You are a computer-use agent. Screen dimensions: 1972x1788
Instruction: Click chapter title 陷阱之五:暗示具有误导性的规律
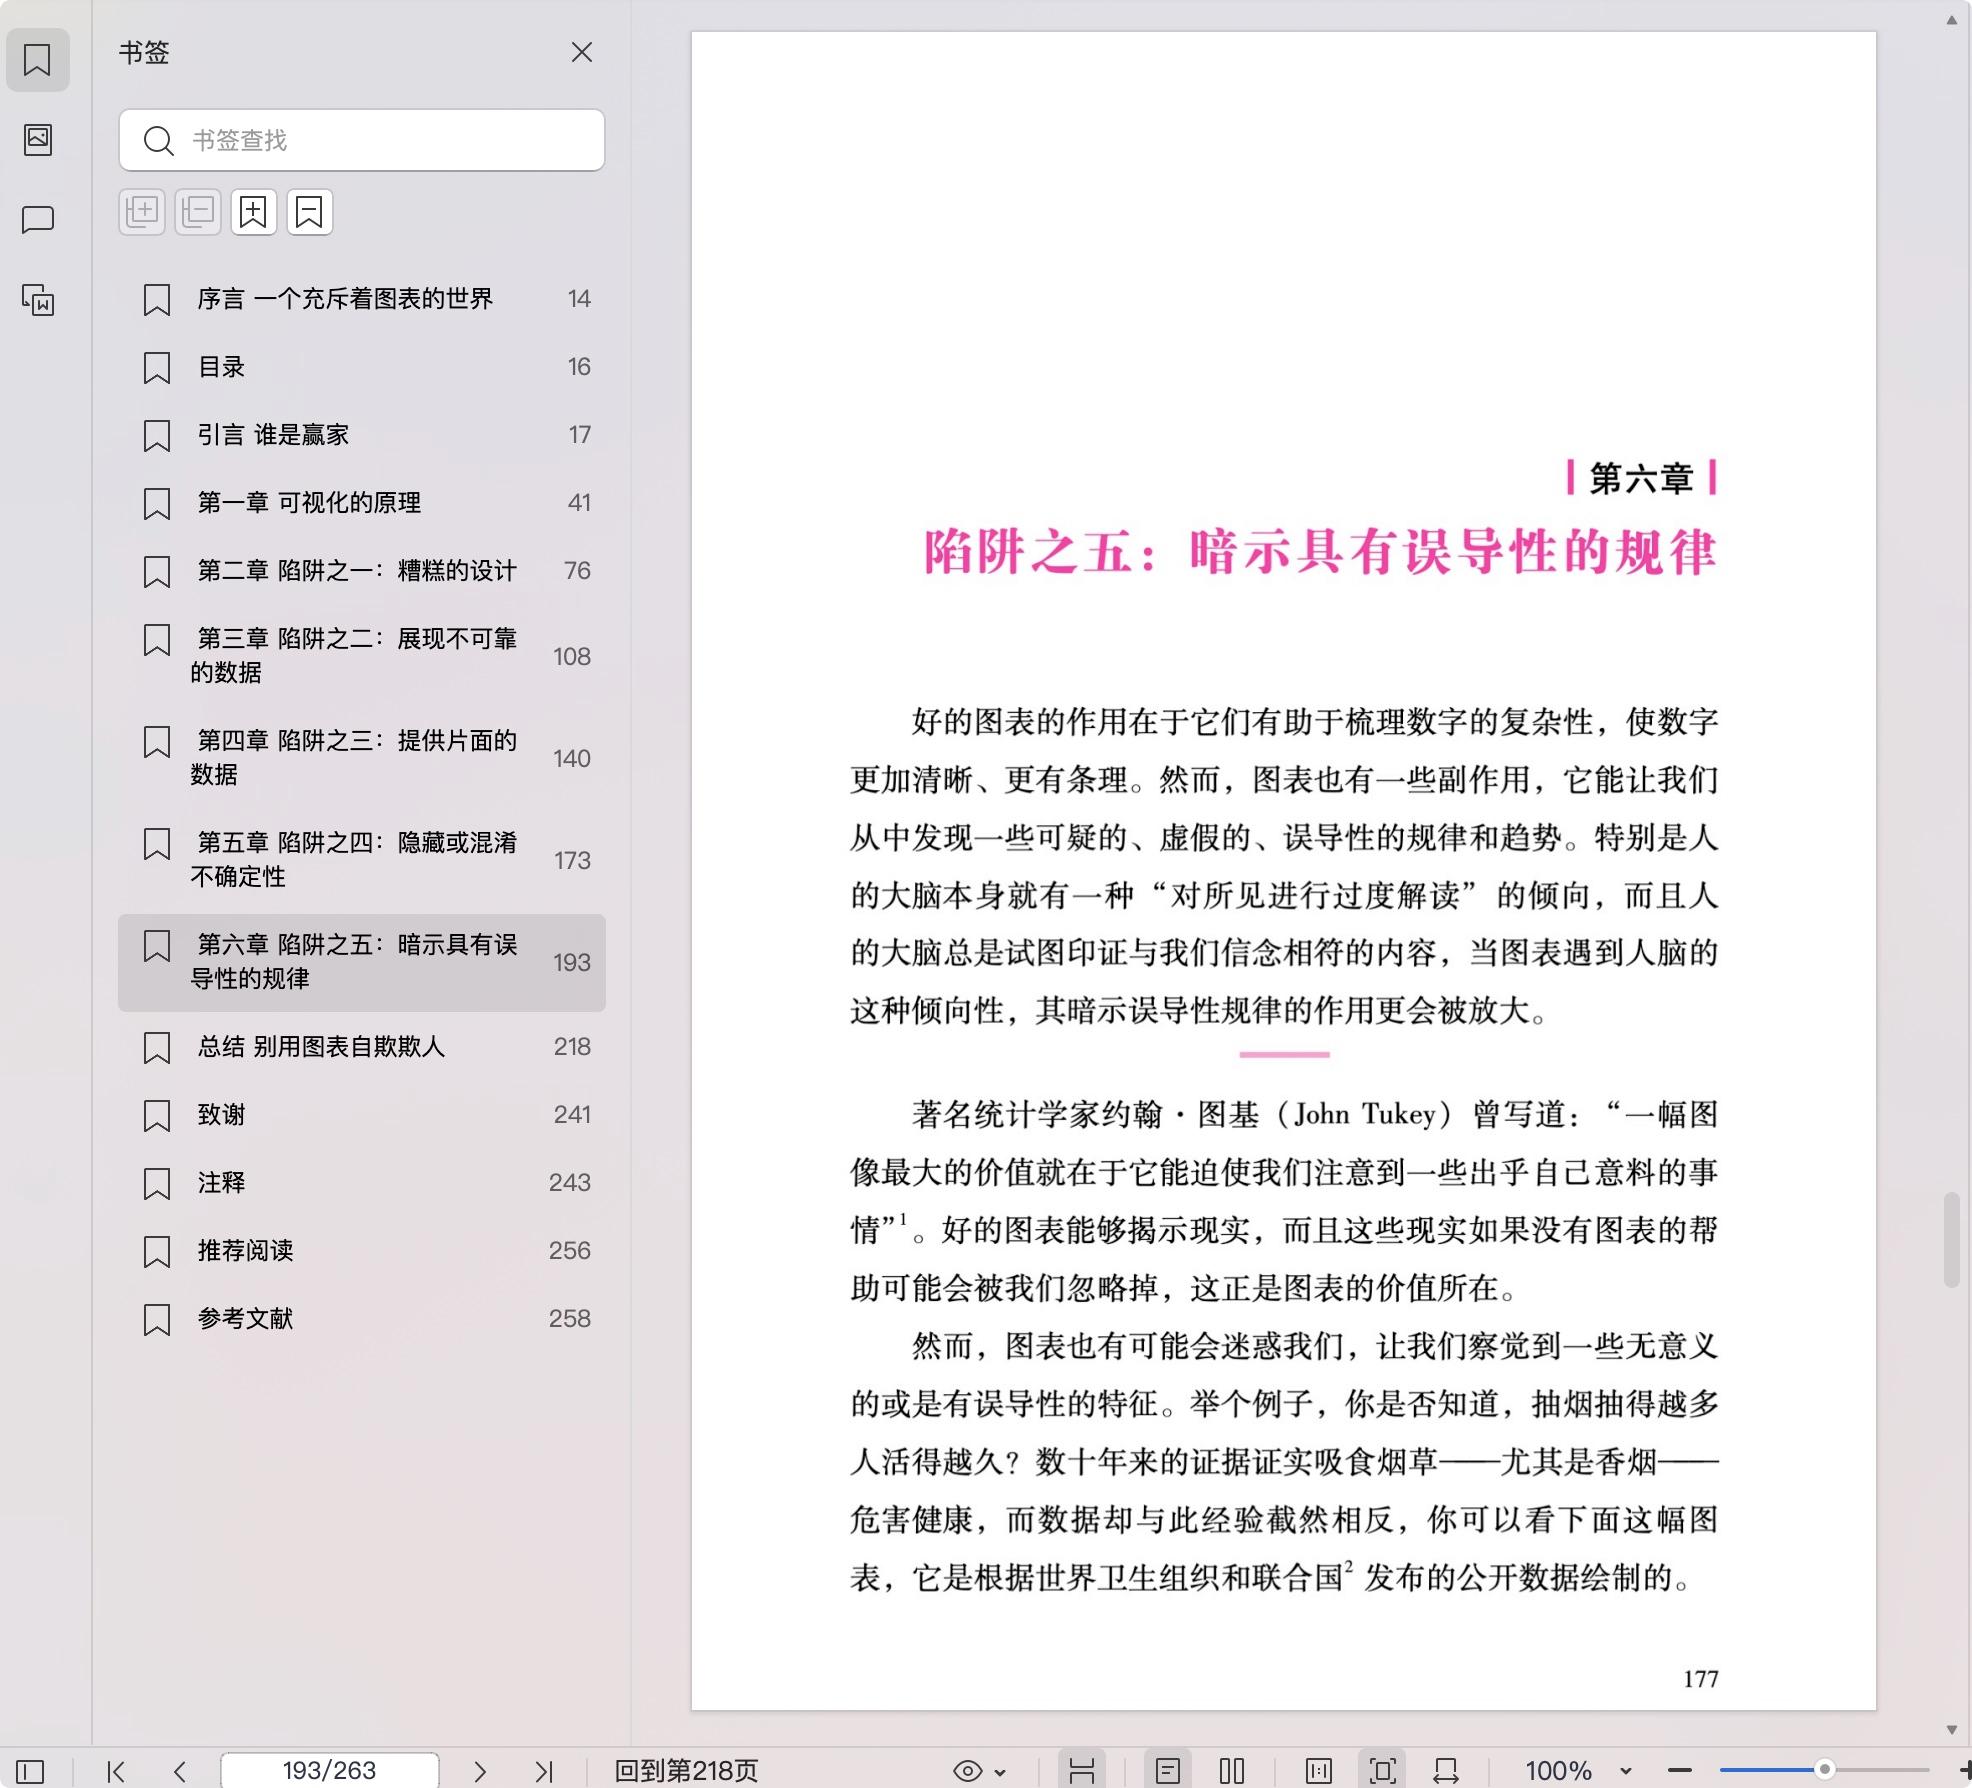coord(1320,552)
